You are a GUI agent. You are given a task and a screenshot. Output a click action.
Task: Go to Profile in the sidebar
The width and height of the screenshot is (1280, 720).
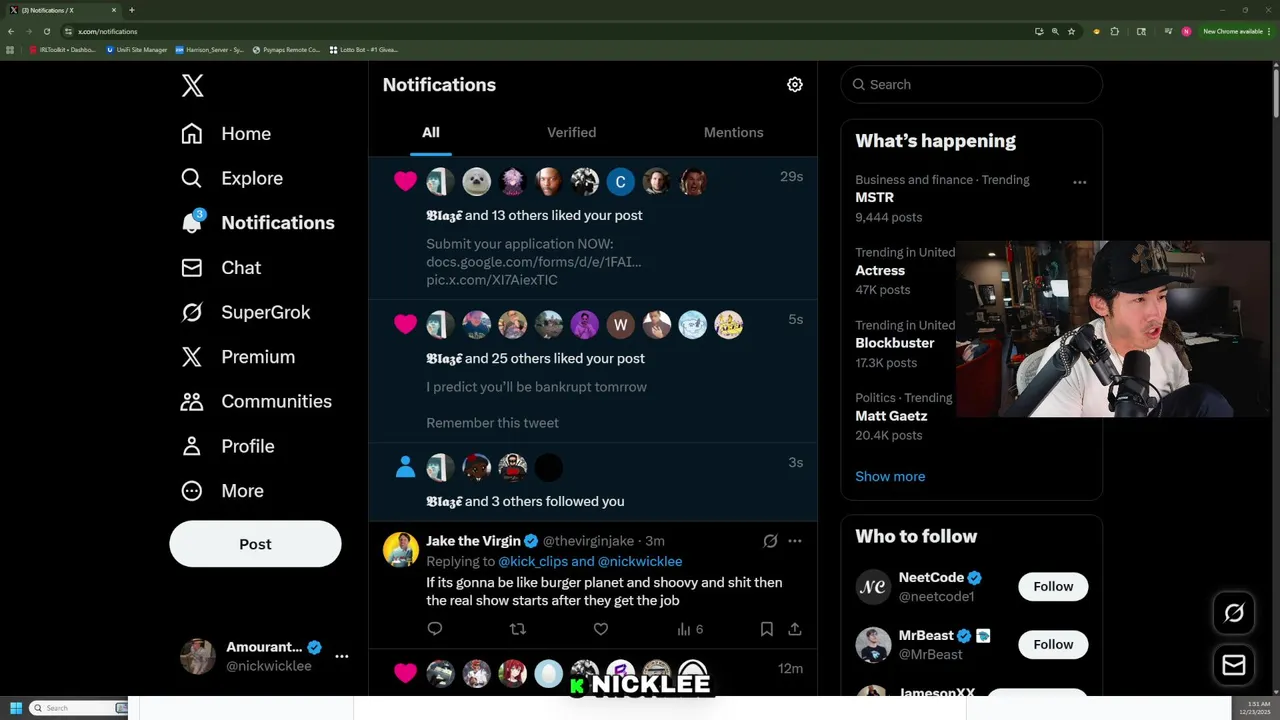coord(227,446)
